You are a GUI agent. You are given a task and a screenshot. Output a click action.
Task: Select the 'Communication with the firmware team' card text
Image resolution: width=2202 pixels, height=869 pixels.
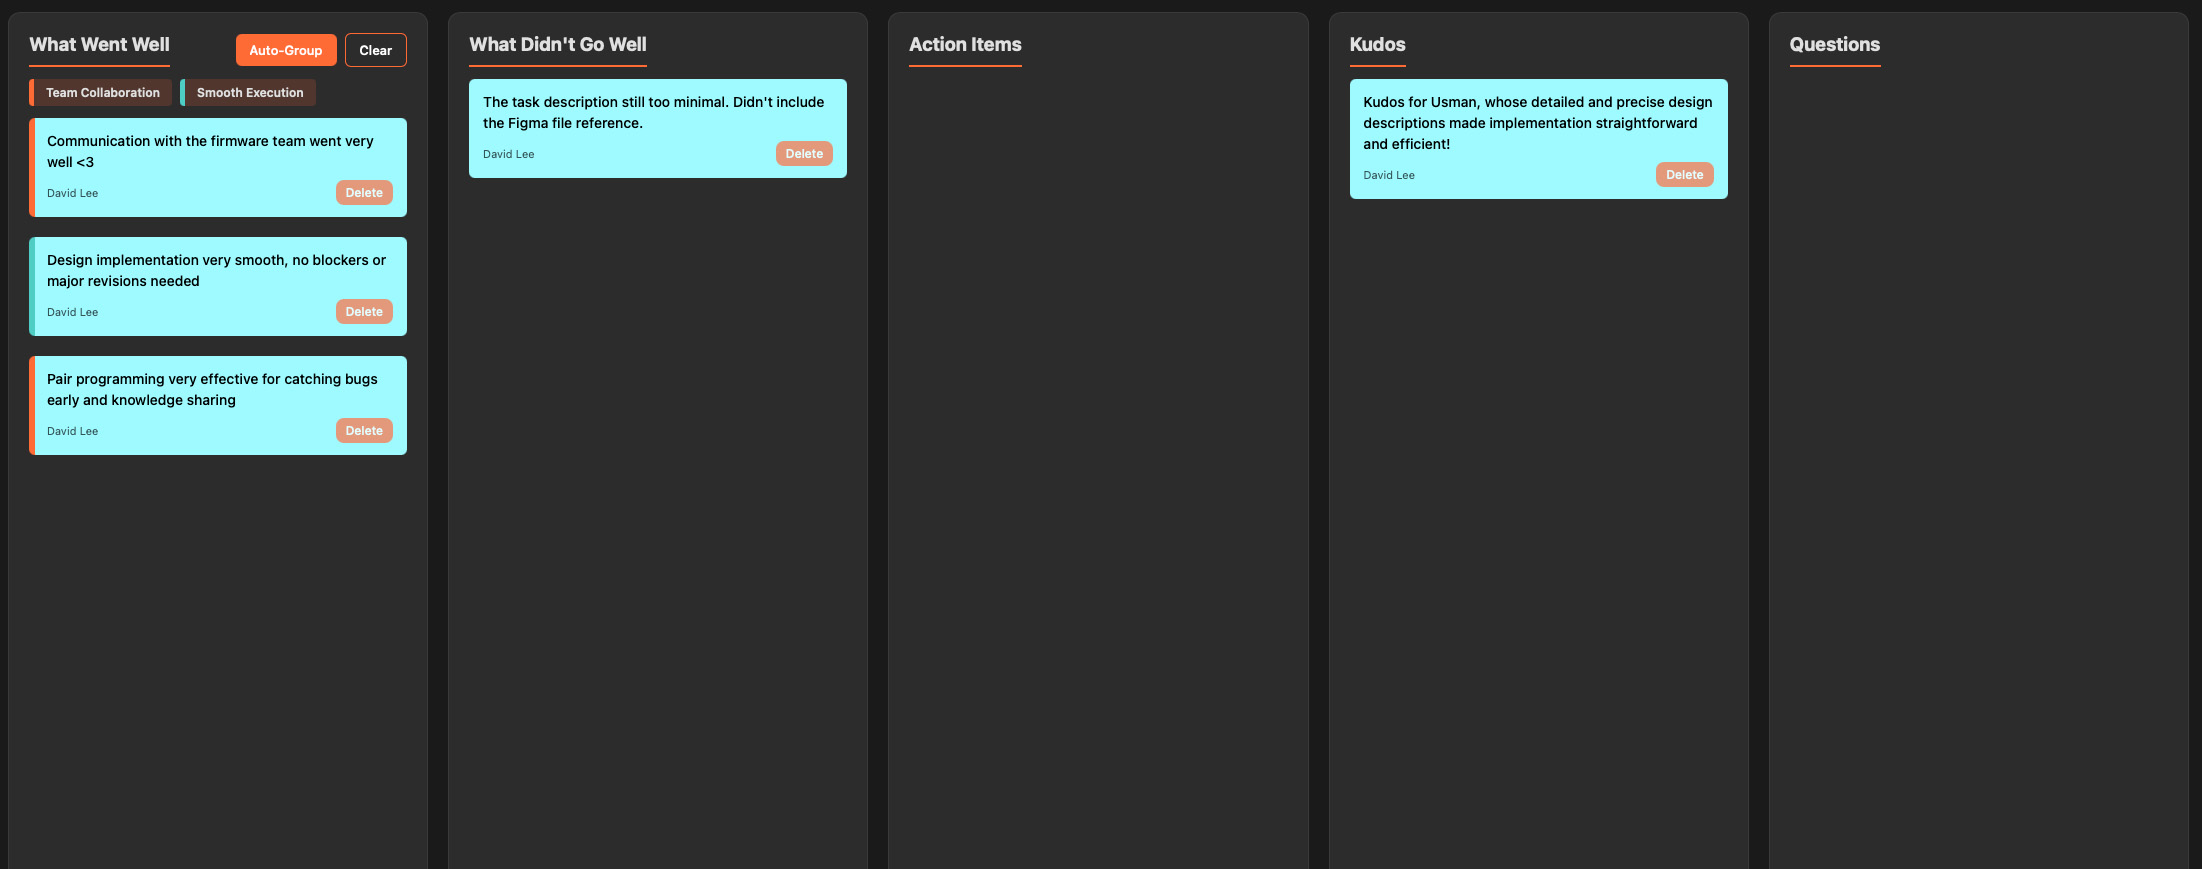[x=210, y=152]
